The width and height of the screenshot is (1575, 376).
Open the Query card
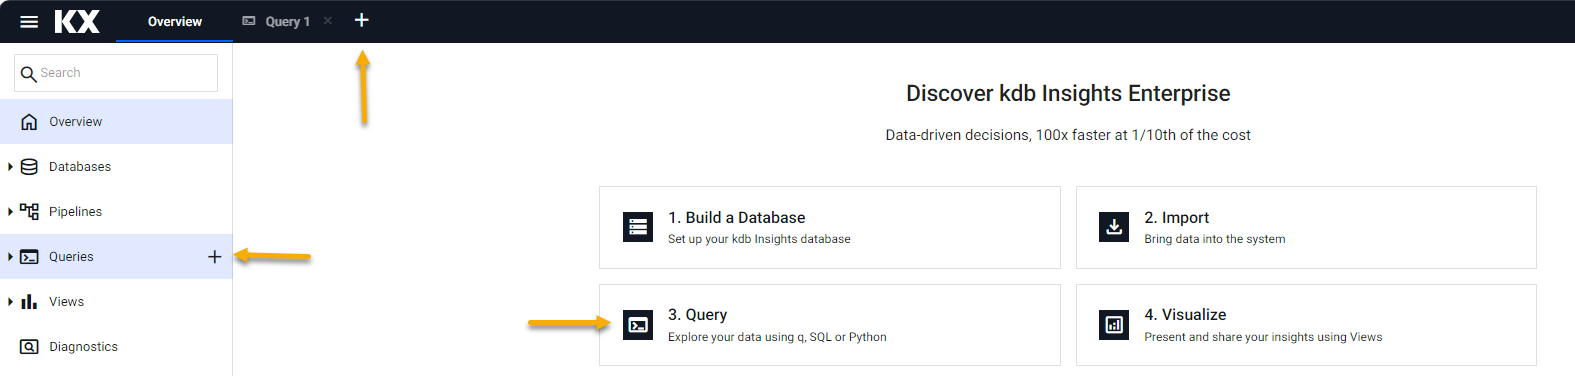click(830, 325)
